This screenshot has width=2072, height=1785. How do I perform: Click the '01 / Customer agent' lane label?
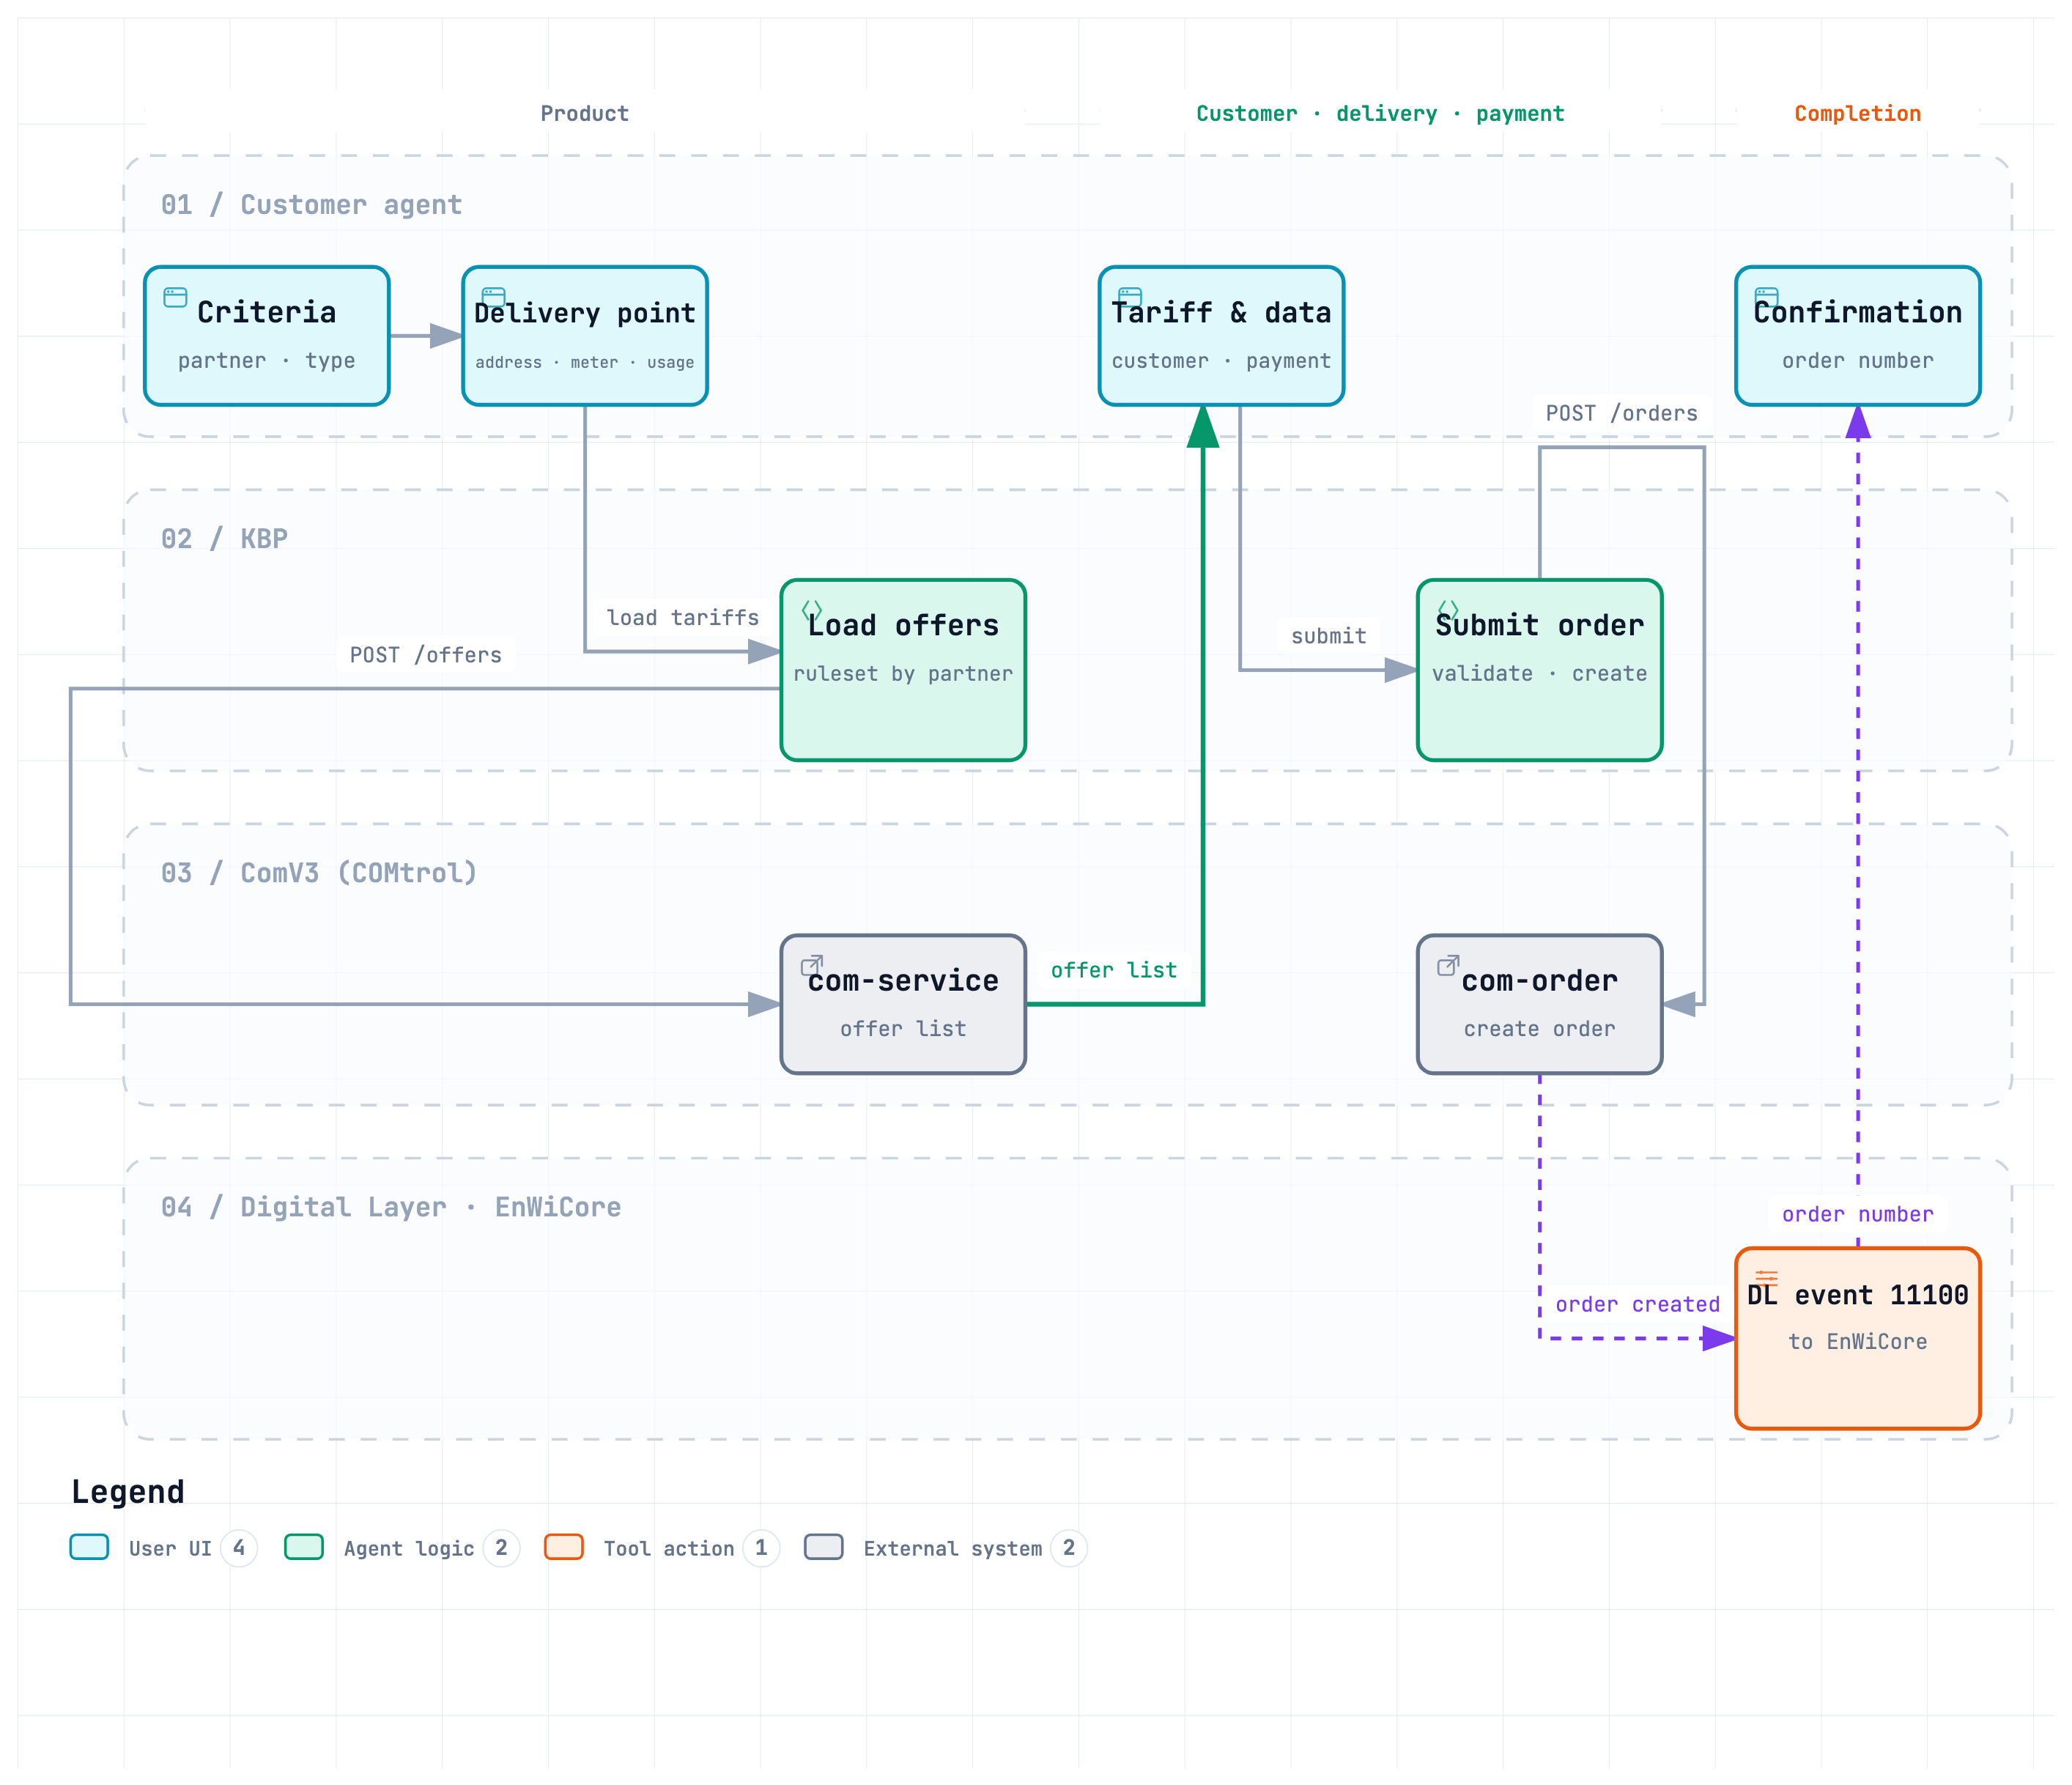[312, 205]
